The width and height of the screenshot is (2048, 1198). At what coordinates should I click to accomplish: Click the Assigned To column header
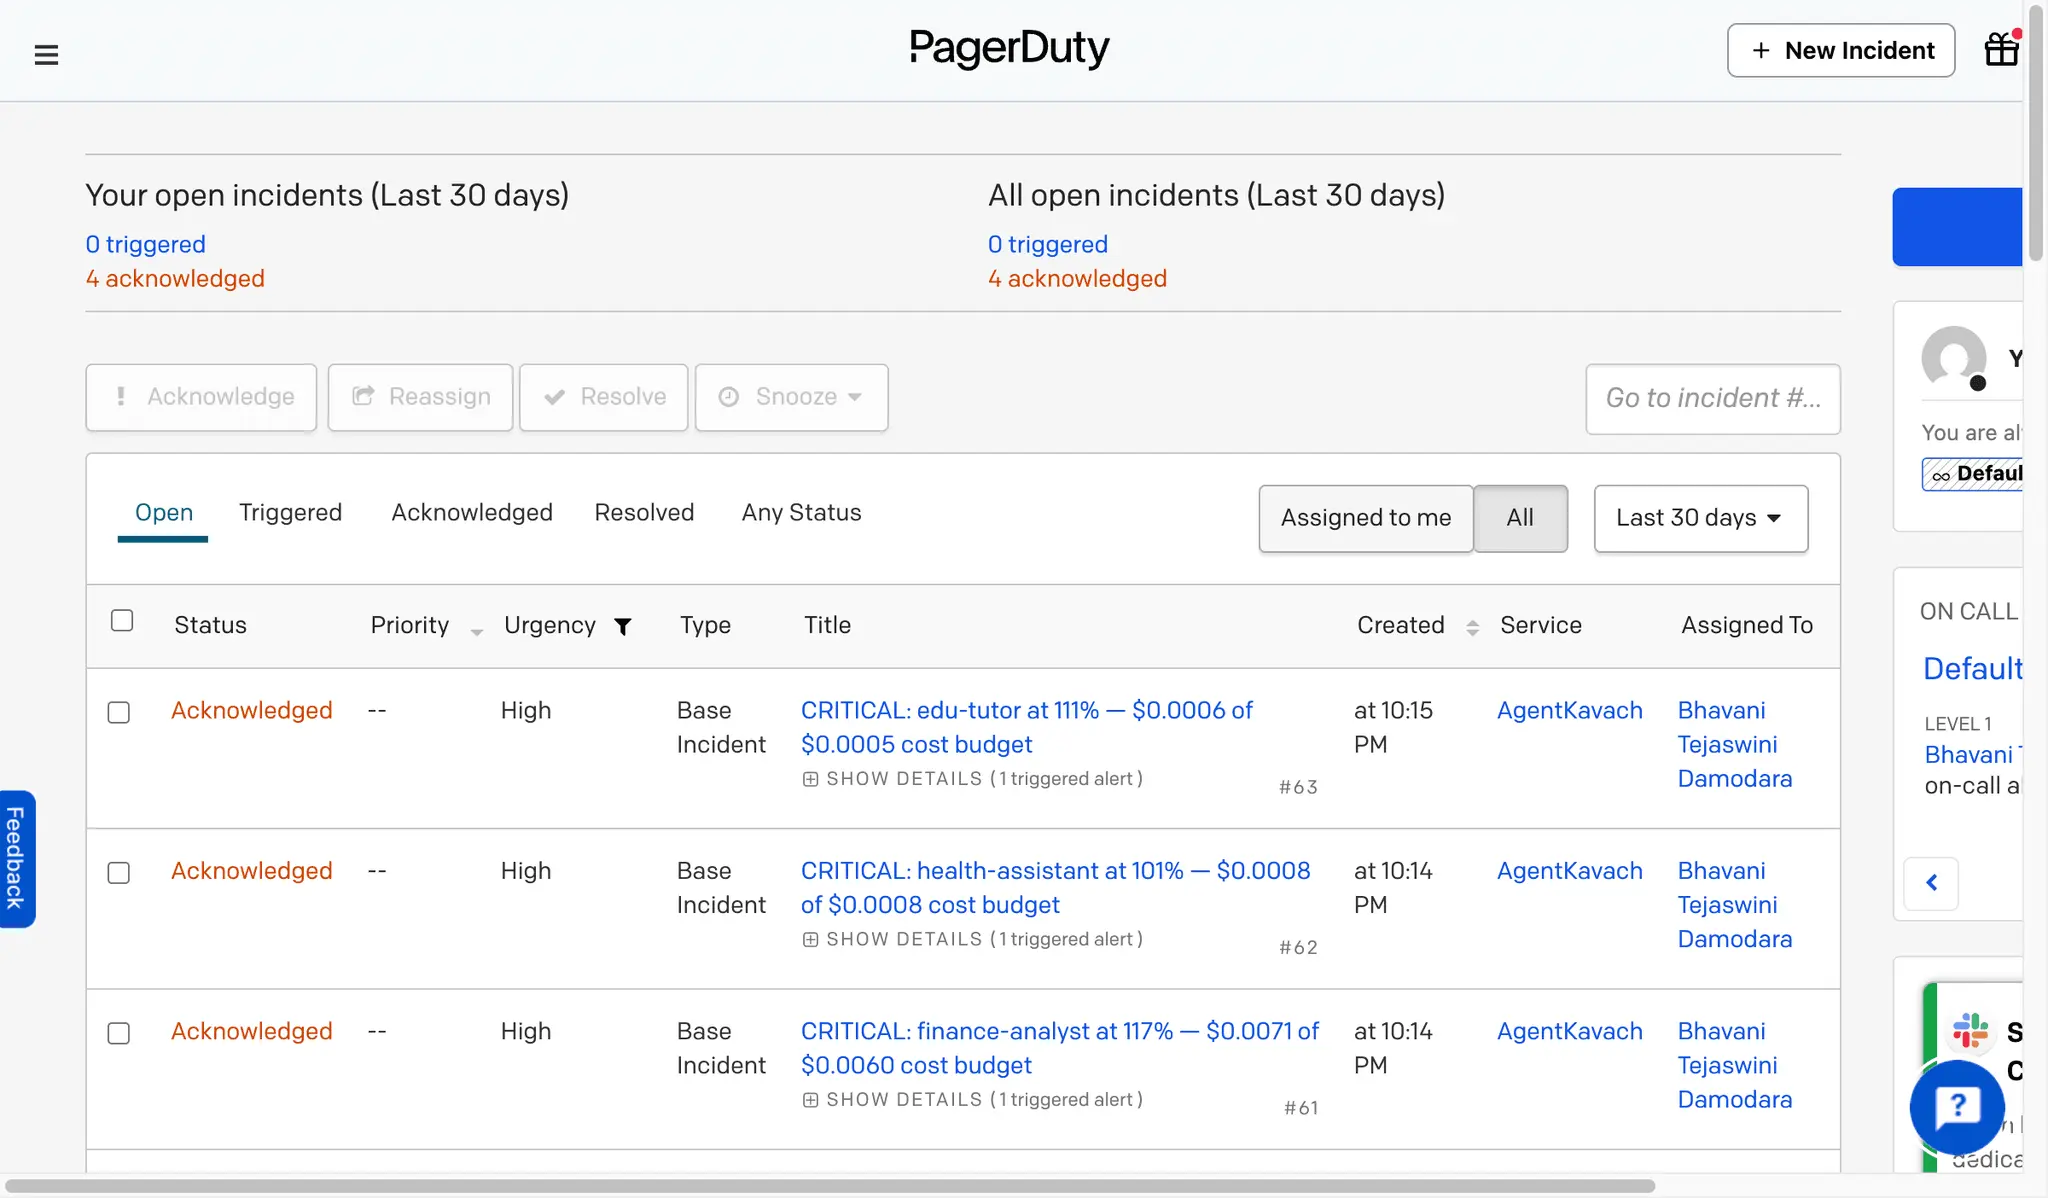[1746, 625]
